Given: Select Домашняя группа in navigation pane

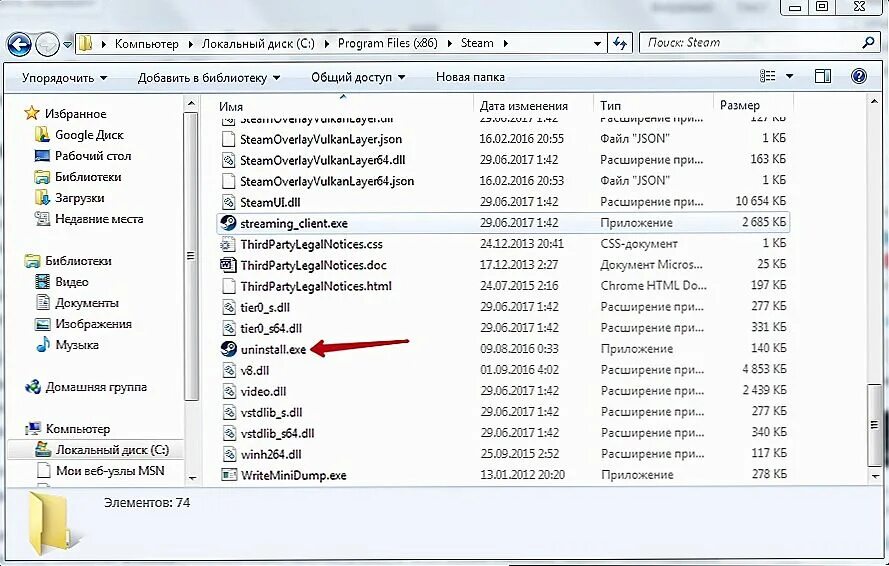Looking at the screenshot, I should pyautogui.click(x=96, y=387).
